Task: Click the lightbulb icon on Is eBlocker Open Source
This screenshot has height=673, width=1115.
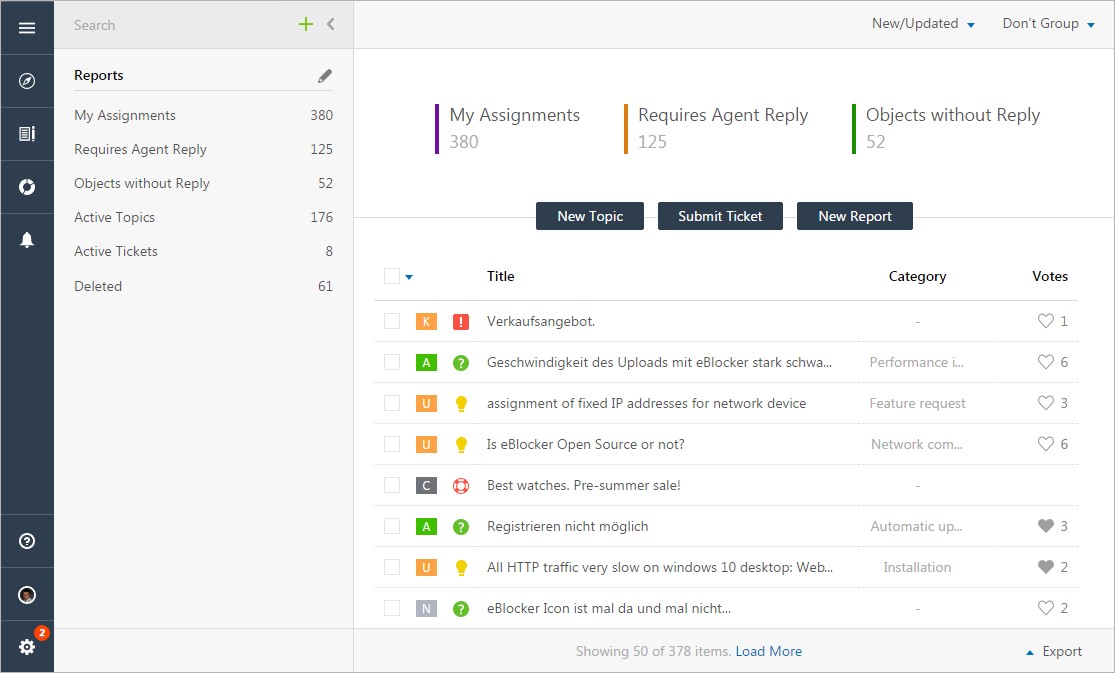Action: tap(460, 444)
